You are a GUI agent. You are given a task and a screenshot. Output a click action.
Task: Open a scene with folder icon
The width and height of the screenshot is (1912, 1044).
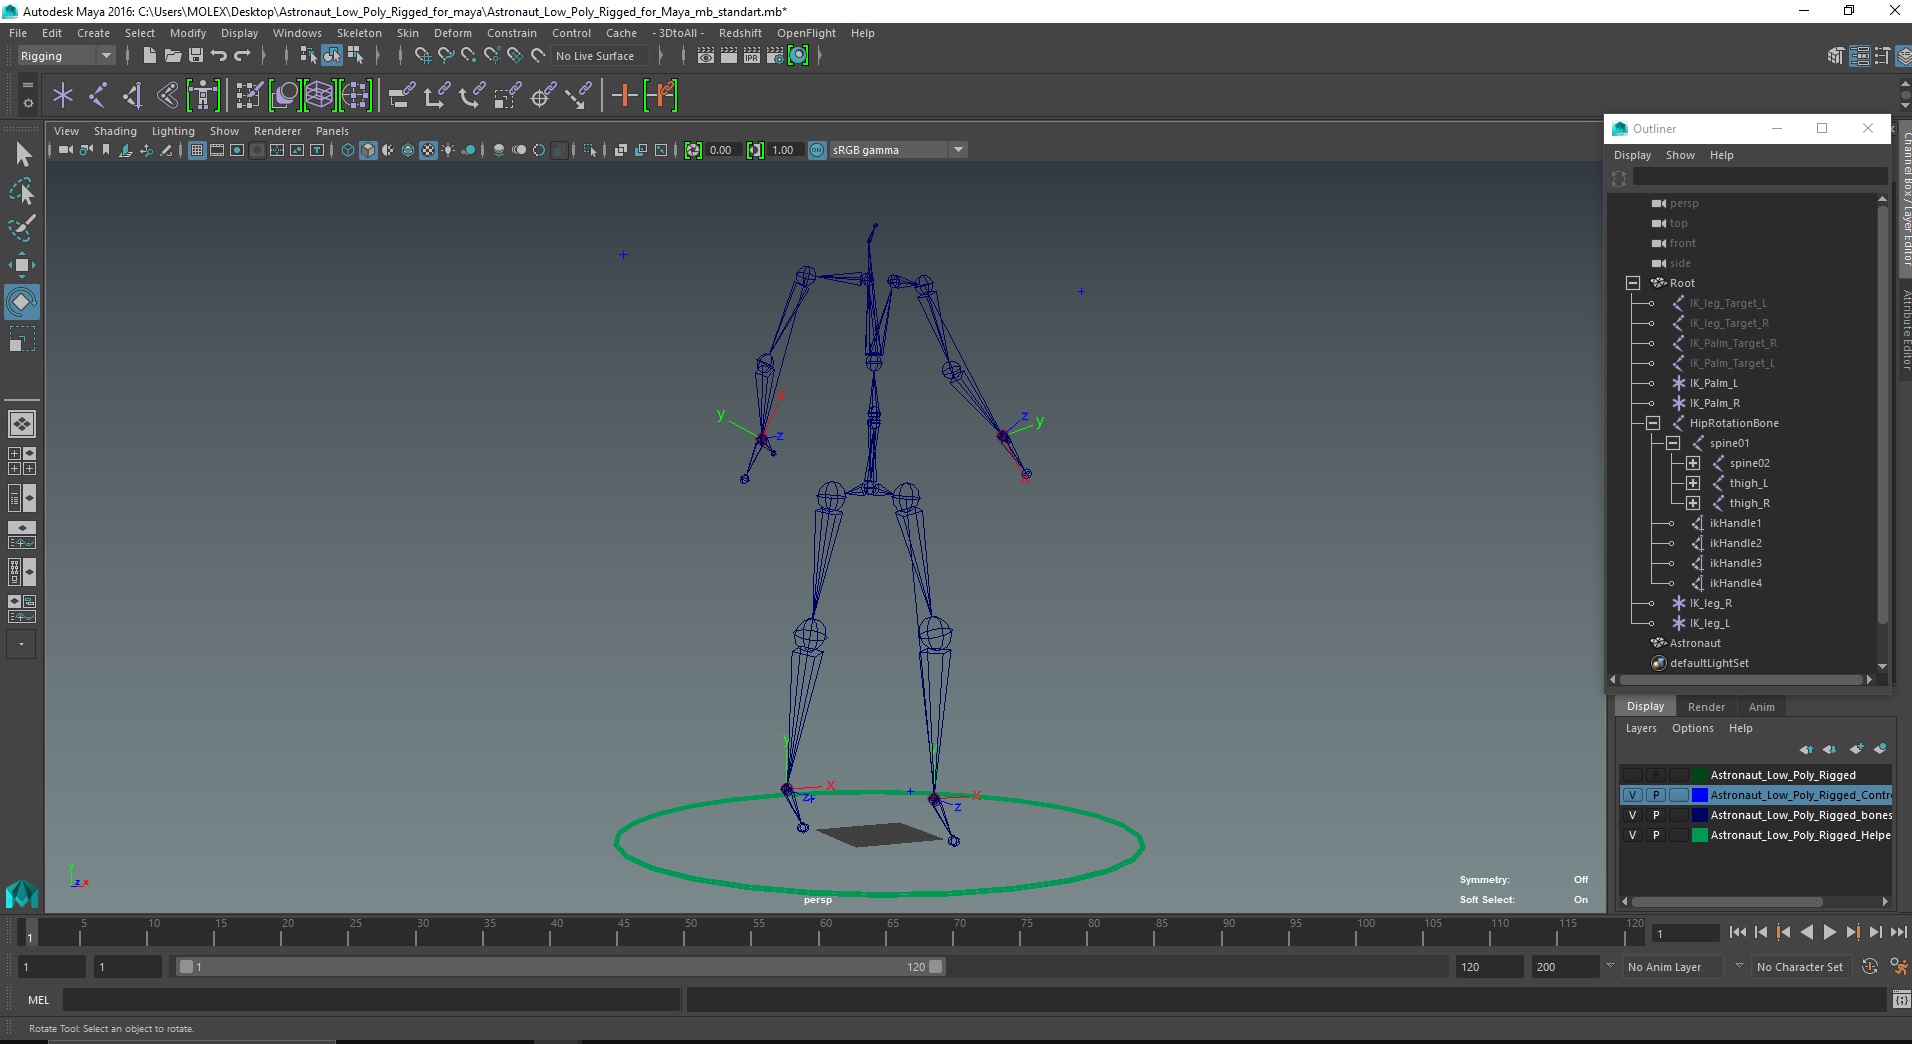point(172,56)
